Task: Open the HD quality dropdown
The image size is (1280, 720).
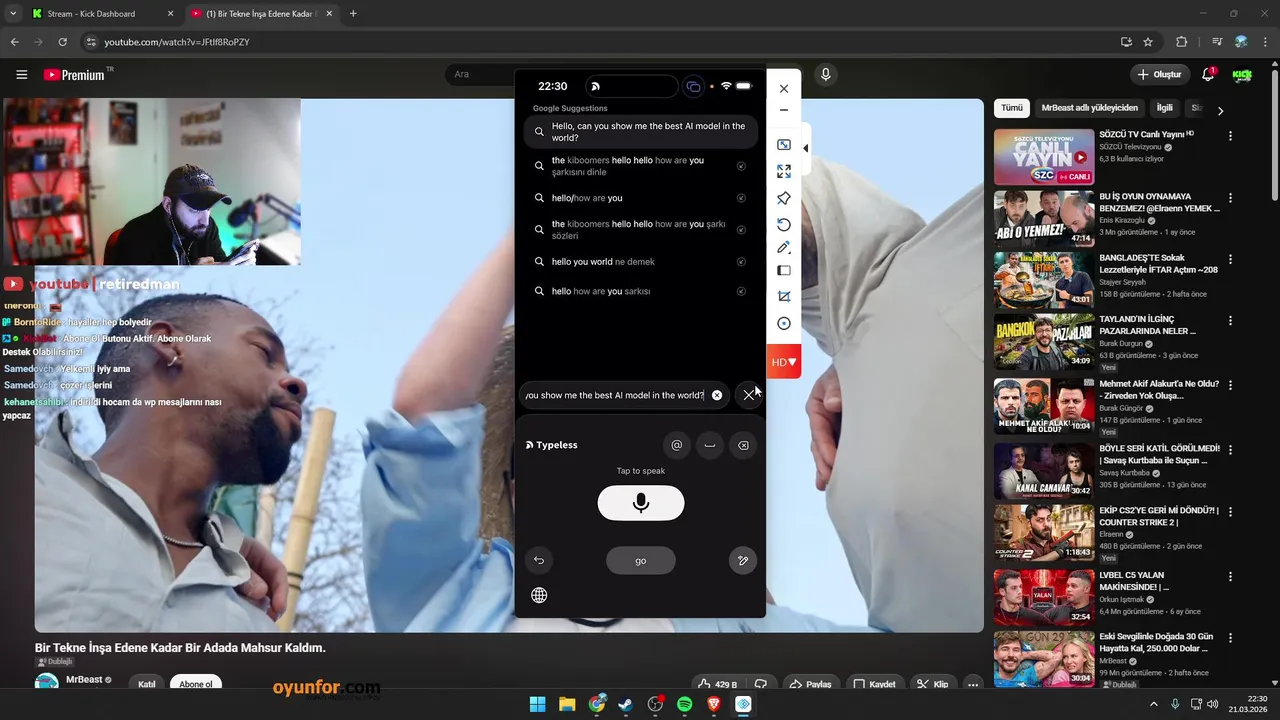Action: pyautogui.click(x=784, y=362)
